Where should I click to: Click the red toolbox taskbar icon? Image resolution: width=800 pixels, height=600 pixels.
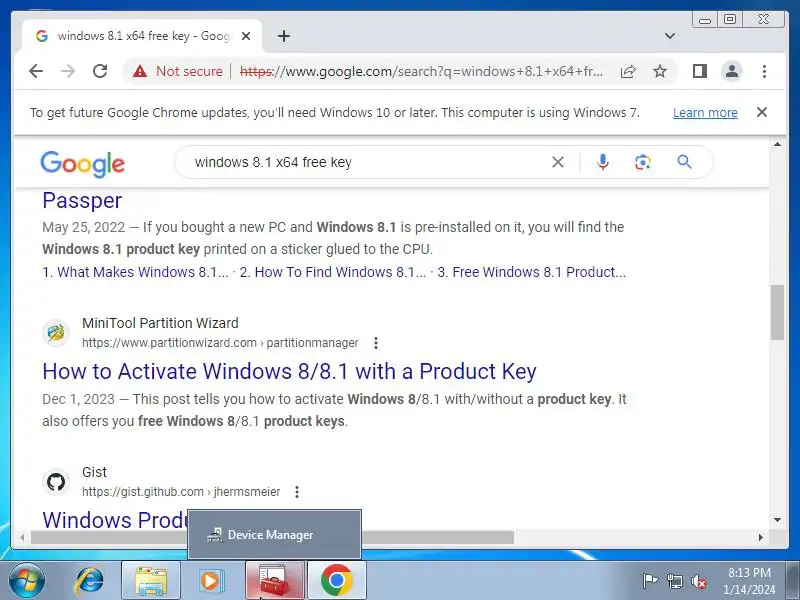click(x=275, y=581)
